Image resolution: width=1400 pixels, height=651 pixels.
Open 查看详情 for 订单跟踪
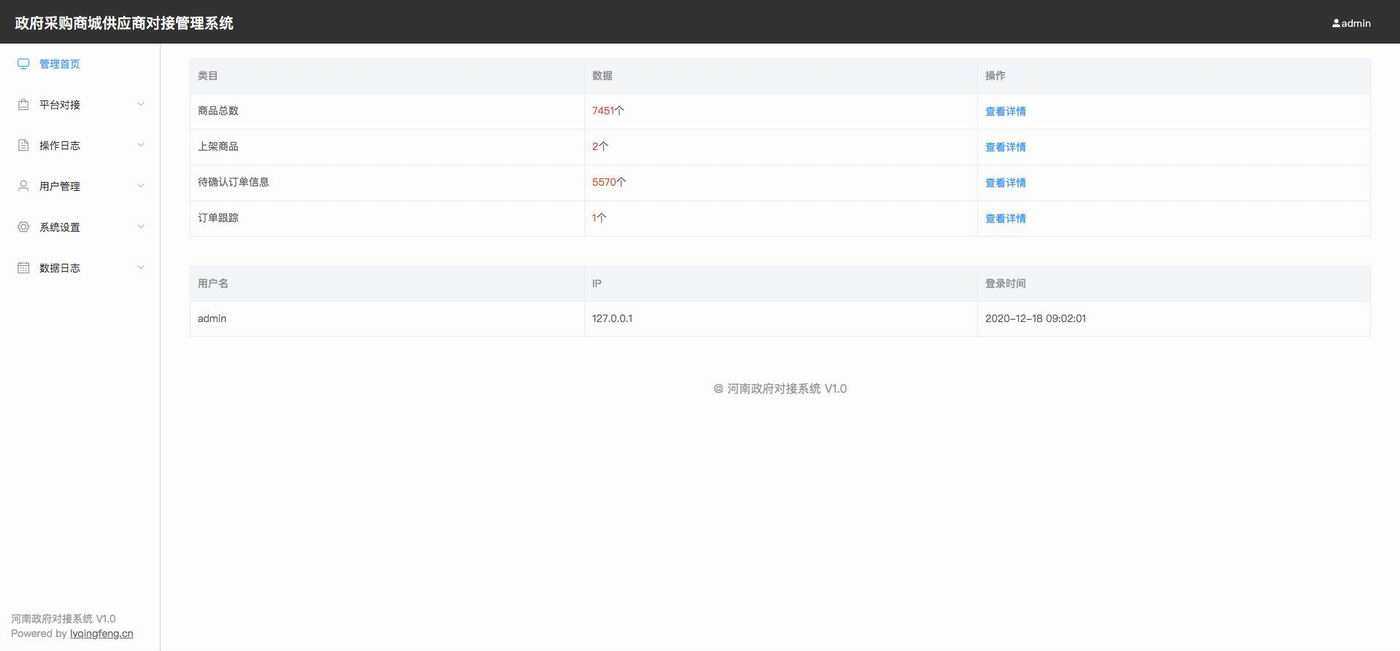point(1005,219)
